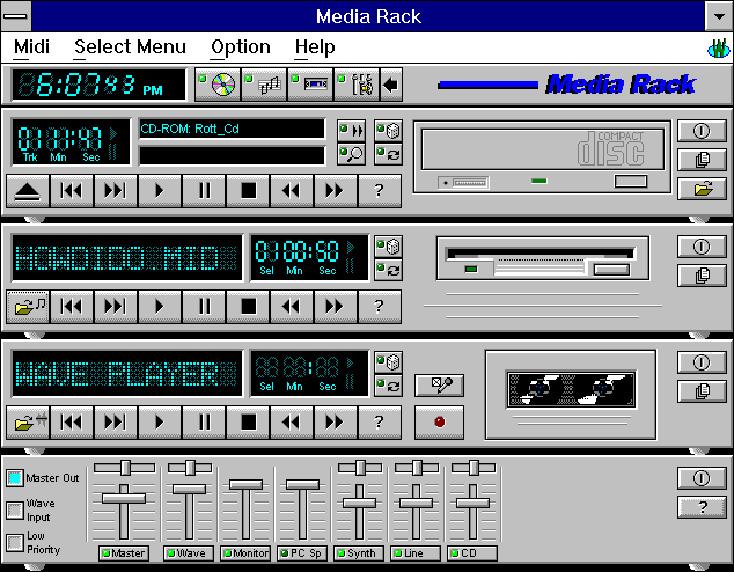Toggle the Wave player module button
Viewport: 734px width, 572px height.
click(310, 84)
